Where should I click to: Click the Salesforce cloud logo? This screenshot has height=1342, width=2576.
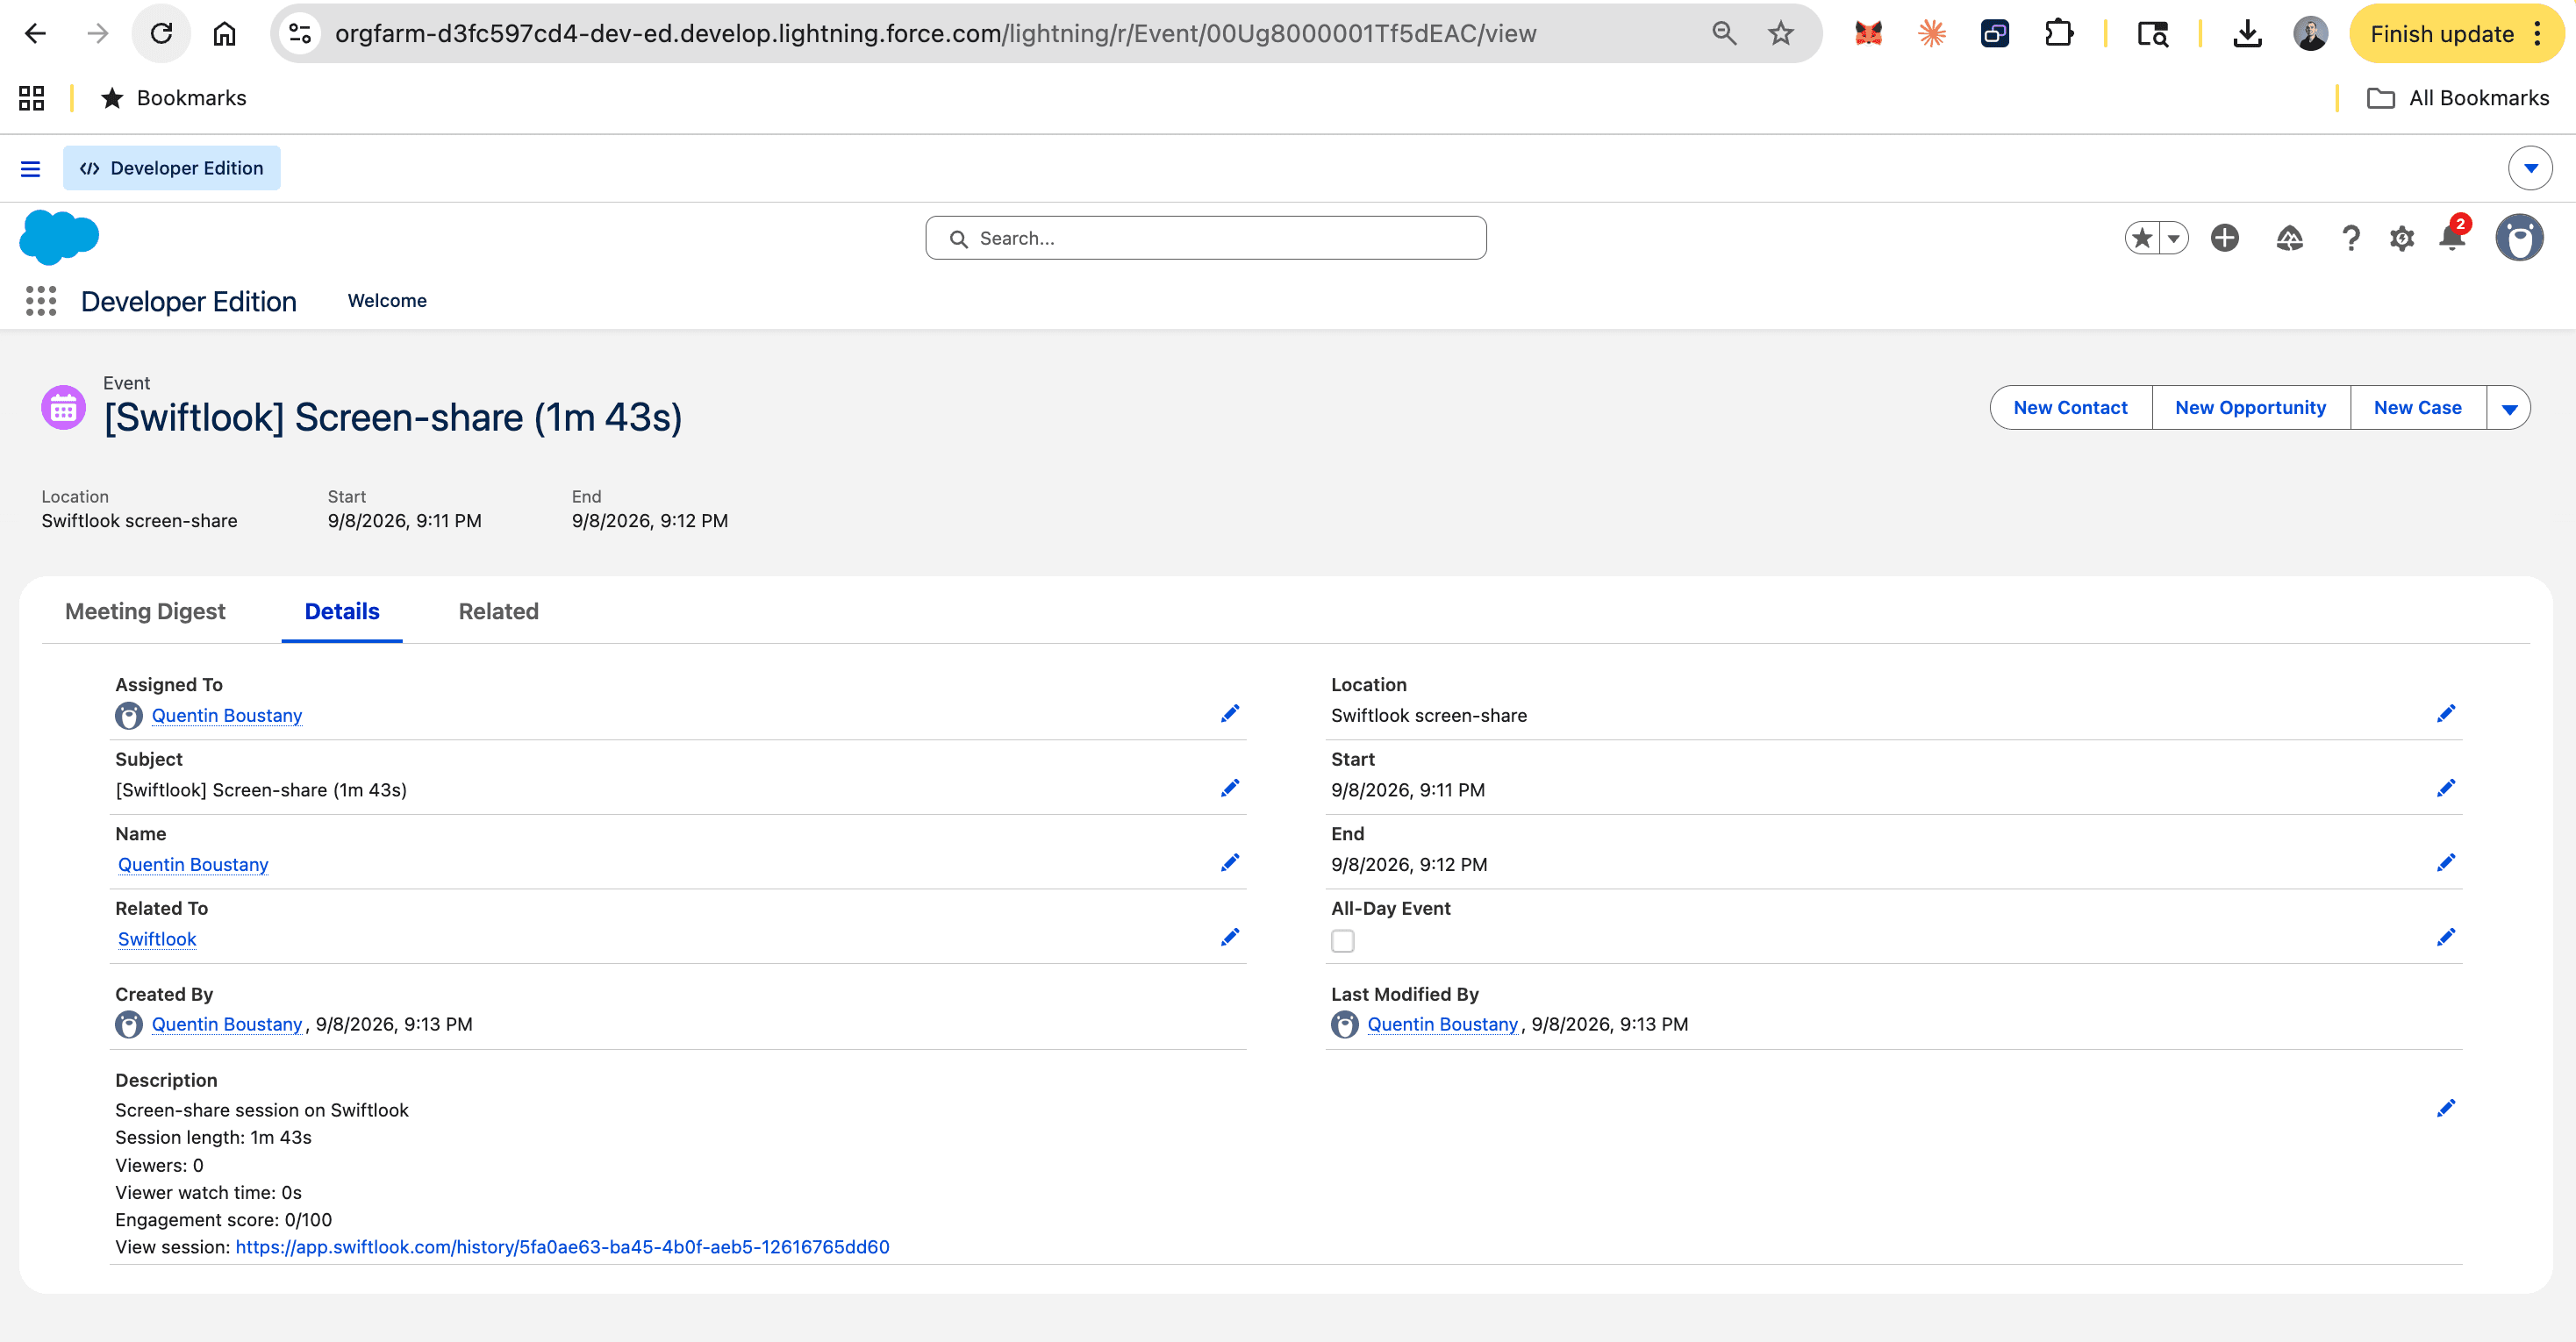(59, 238)
